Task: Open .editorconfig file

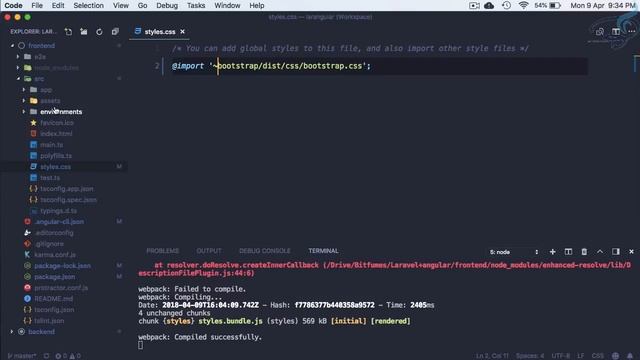Action: [54, 233]
